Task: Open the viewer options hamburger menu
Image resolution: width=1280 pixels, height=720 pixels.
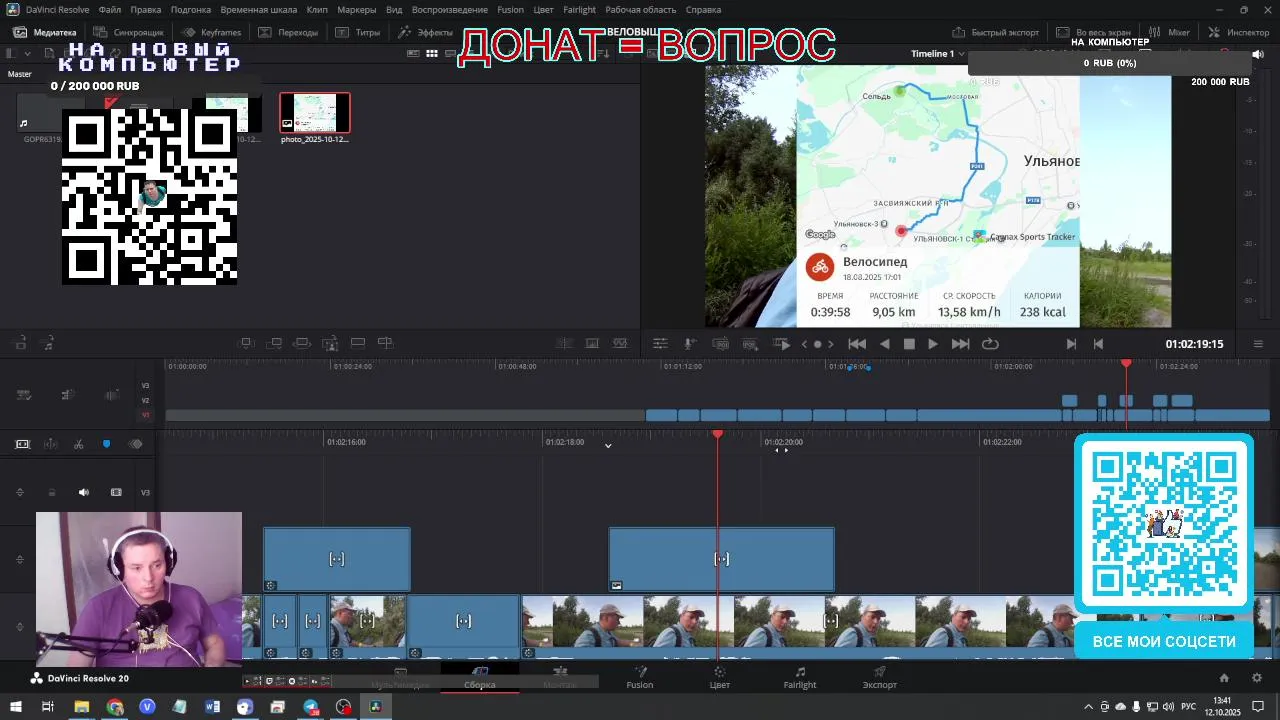Action: point(1258,344)
